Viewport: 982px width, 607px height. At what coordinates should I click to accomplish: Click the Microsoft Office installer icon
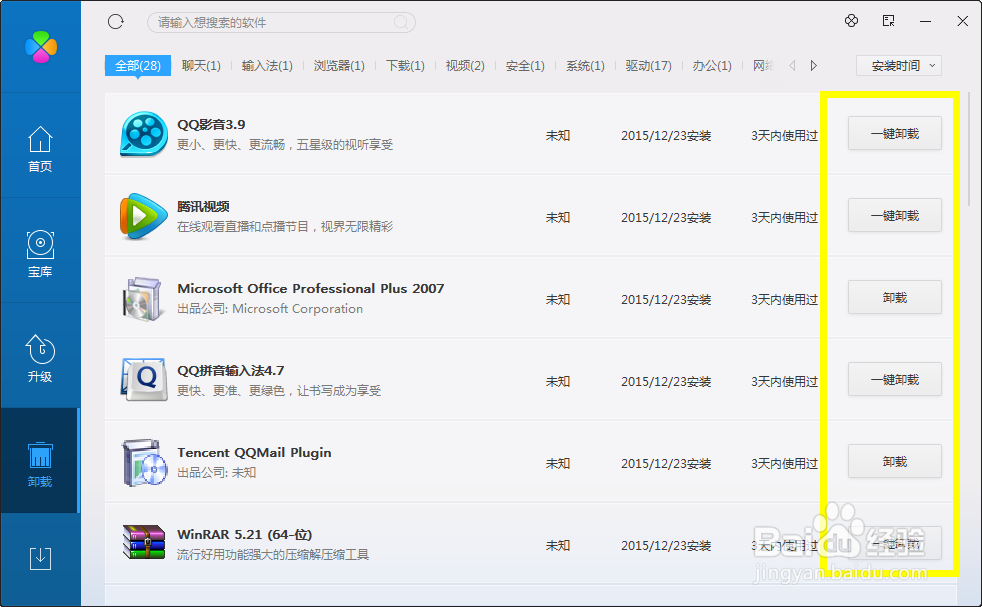143,299
